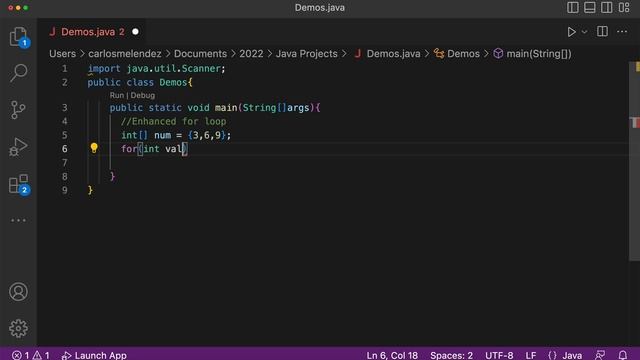Click Run code lens link
The image size is (640, 360).
[116, 95]
